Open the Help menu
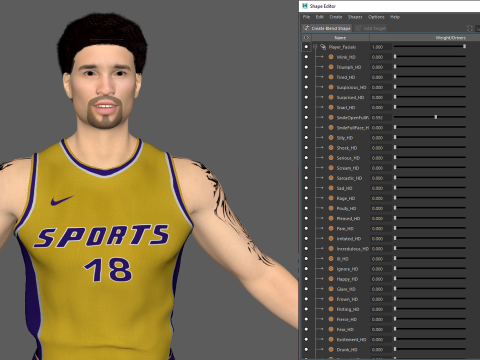 click(395, 17)
